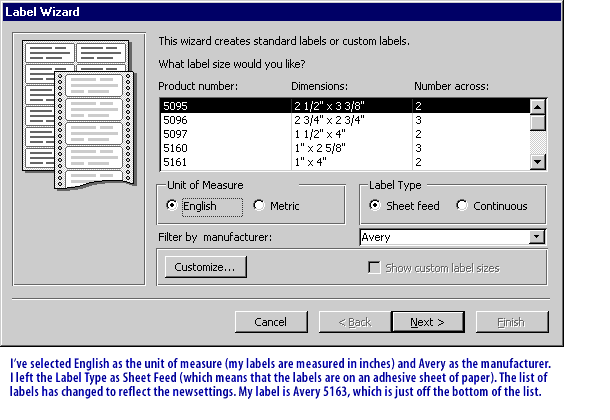Click the label sheets preview image
The width and height of the screenshot is (610, 420).
coord(79,115)
